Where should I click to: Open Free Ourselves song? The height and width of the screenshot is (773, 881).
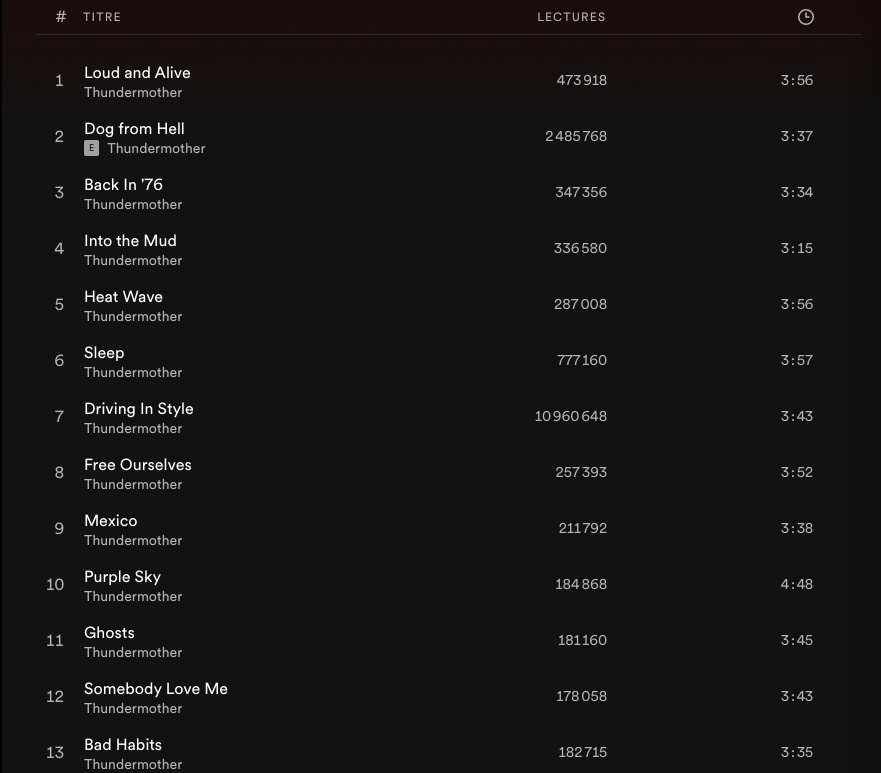click(x=138, y=465)
